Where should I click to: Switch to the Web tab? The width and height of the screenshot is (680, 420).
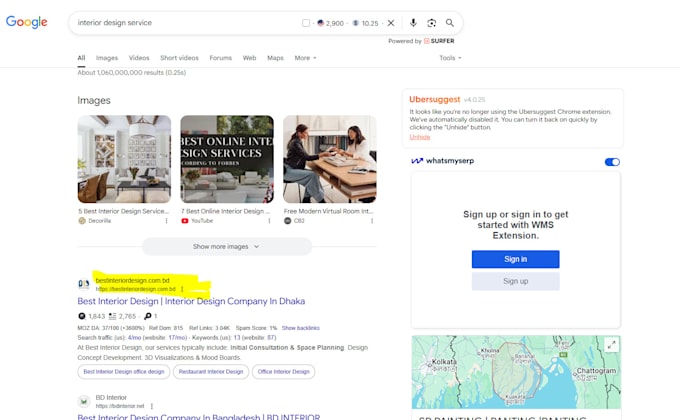(249, 58)
